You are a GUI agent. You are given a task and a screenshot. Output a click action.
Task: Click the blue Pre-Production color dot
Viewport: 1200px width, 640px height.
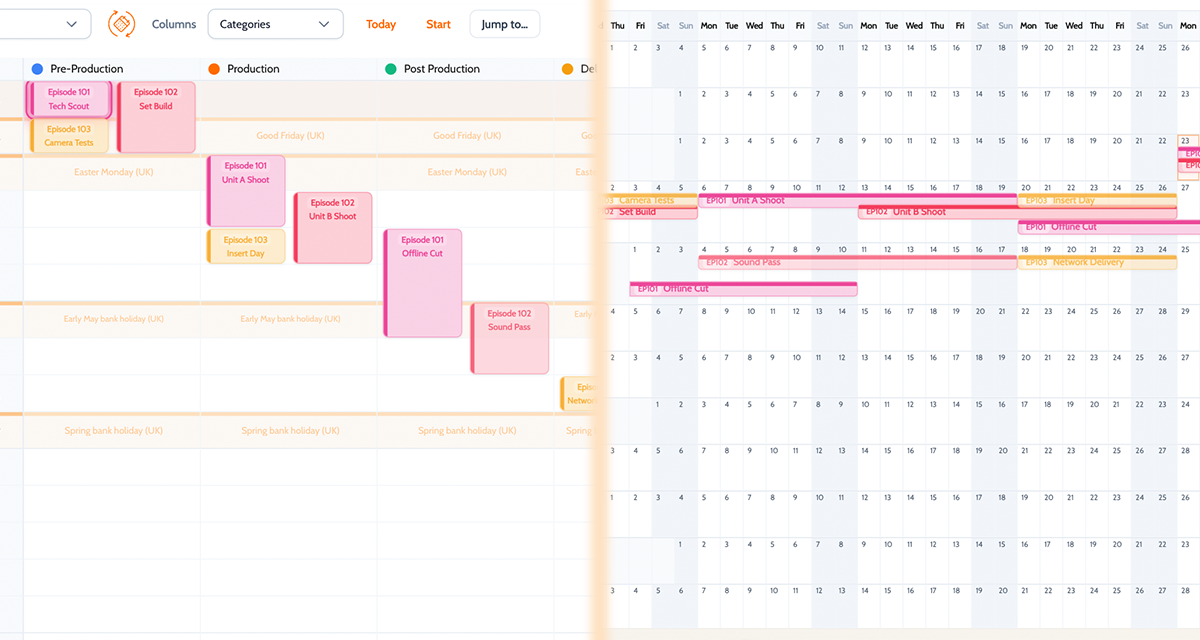click(37, 69)
